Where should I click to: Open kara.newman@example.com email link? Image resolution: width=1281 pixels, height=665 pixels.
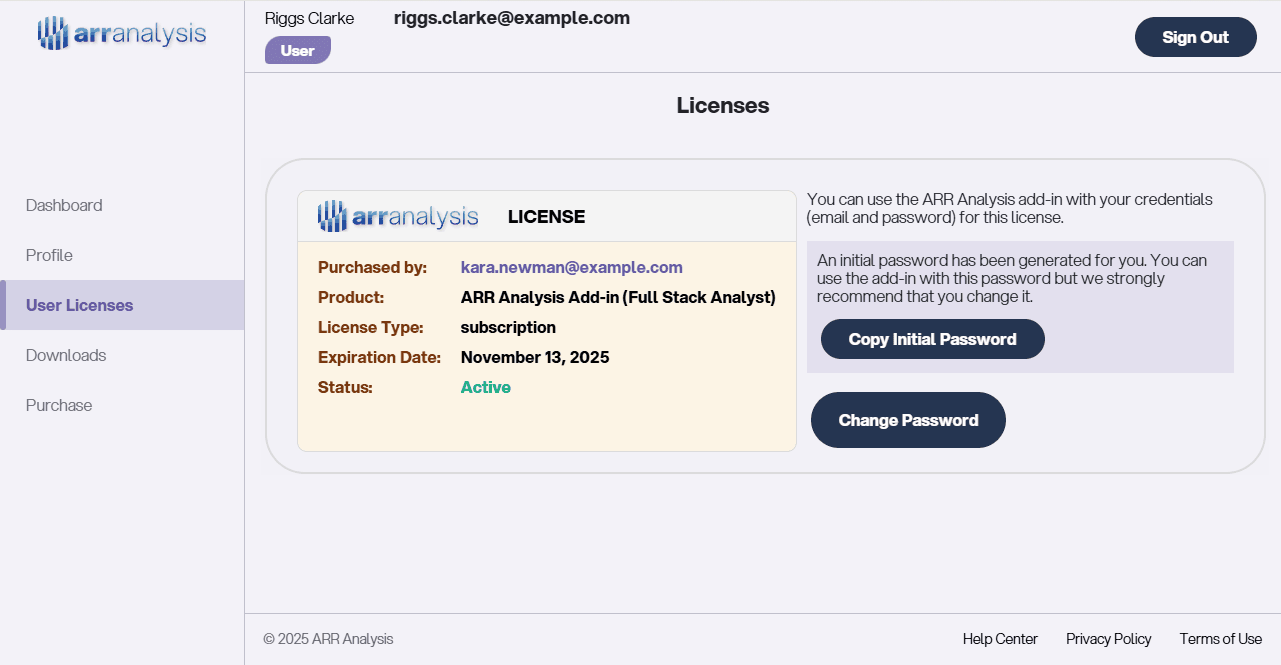[x=571, y=267]
